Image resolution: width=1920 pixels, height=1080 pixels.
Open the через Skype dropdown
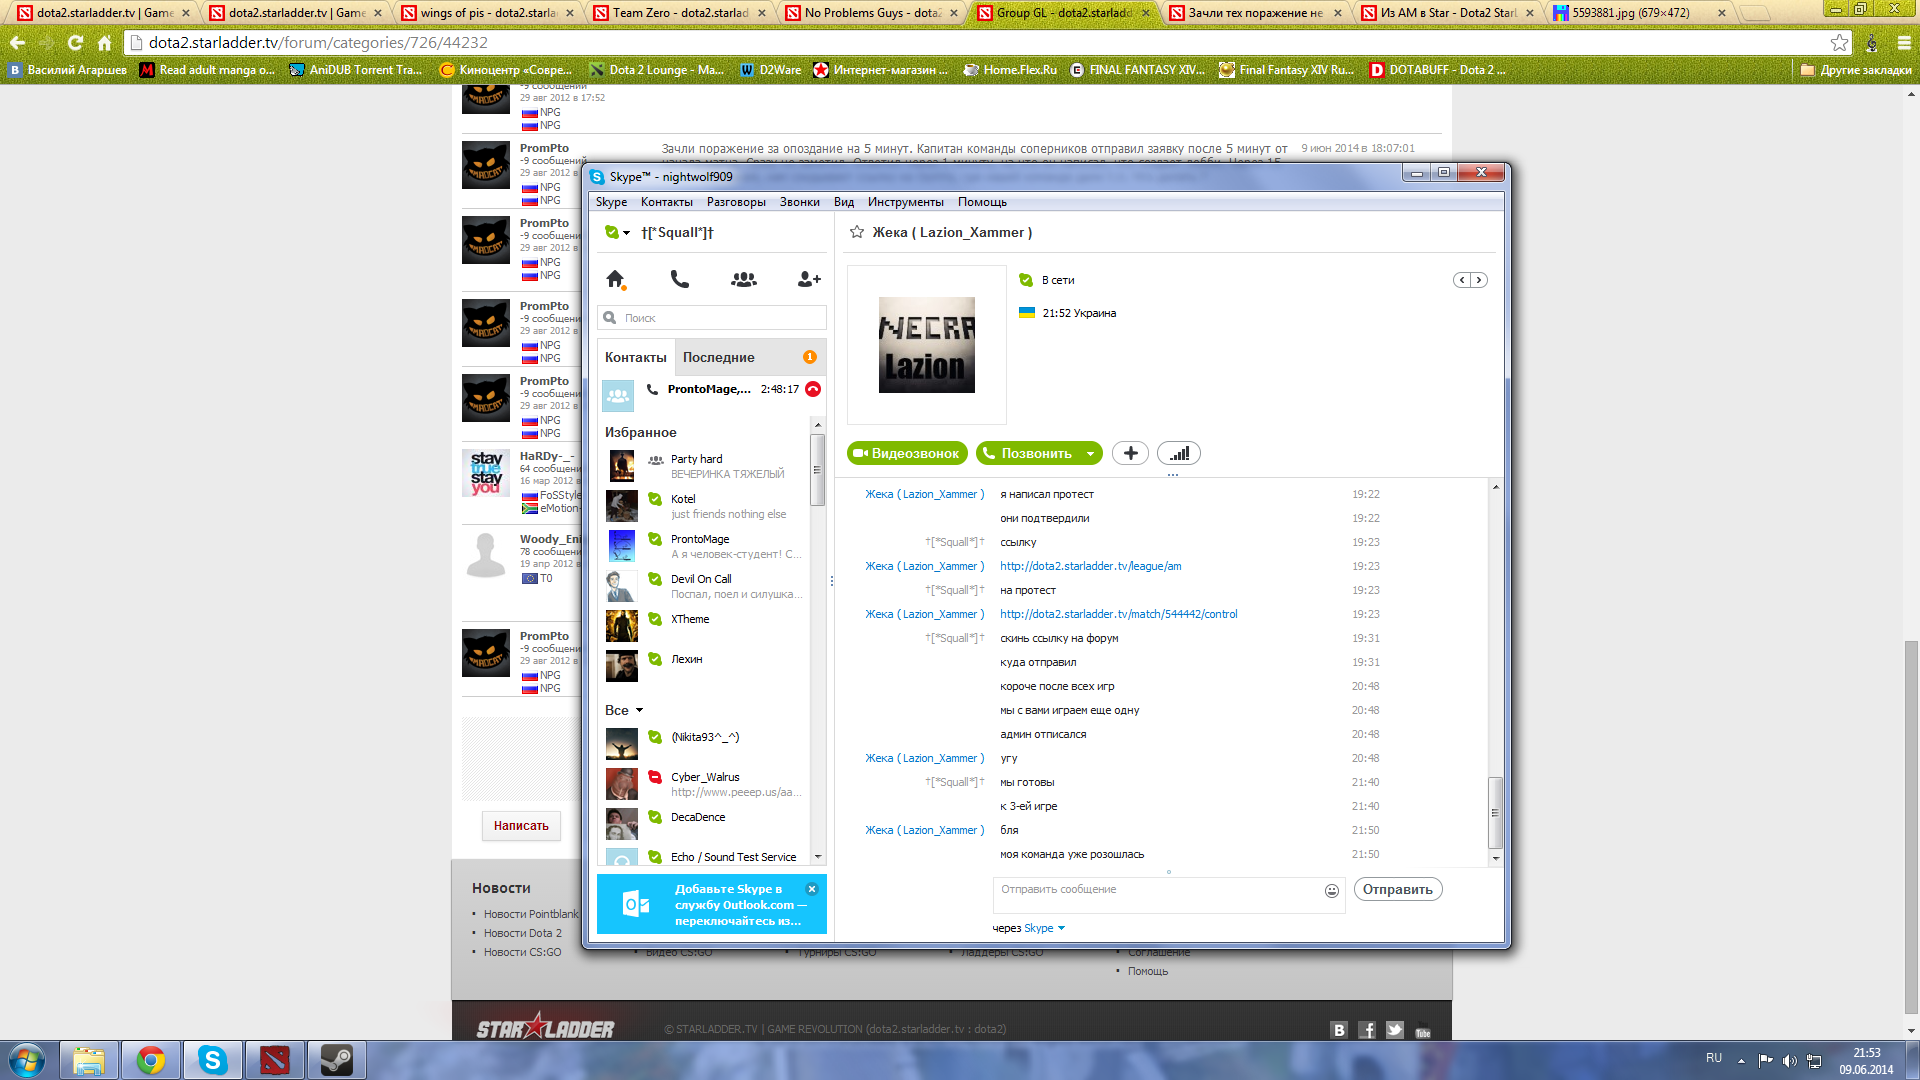tap(1061, 928)
